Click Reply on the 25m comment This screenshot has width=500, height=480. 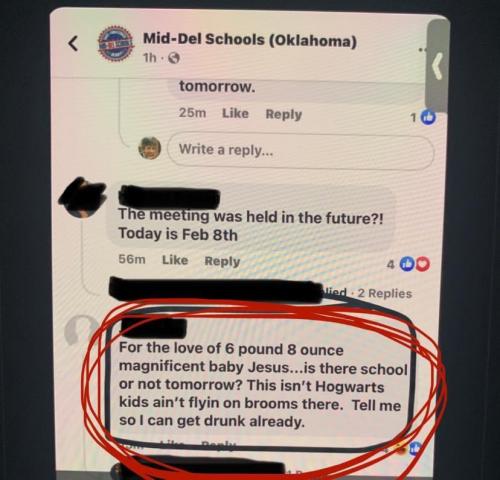click(x=284, y=114)
